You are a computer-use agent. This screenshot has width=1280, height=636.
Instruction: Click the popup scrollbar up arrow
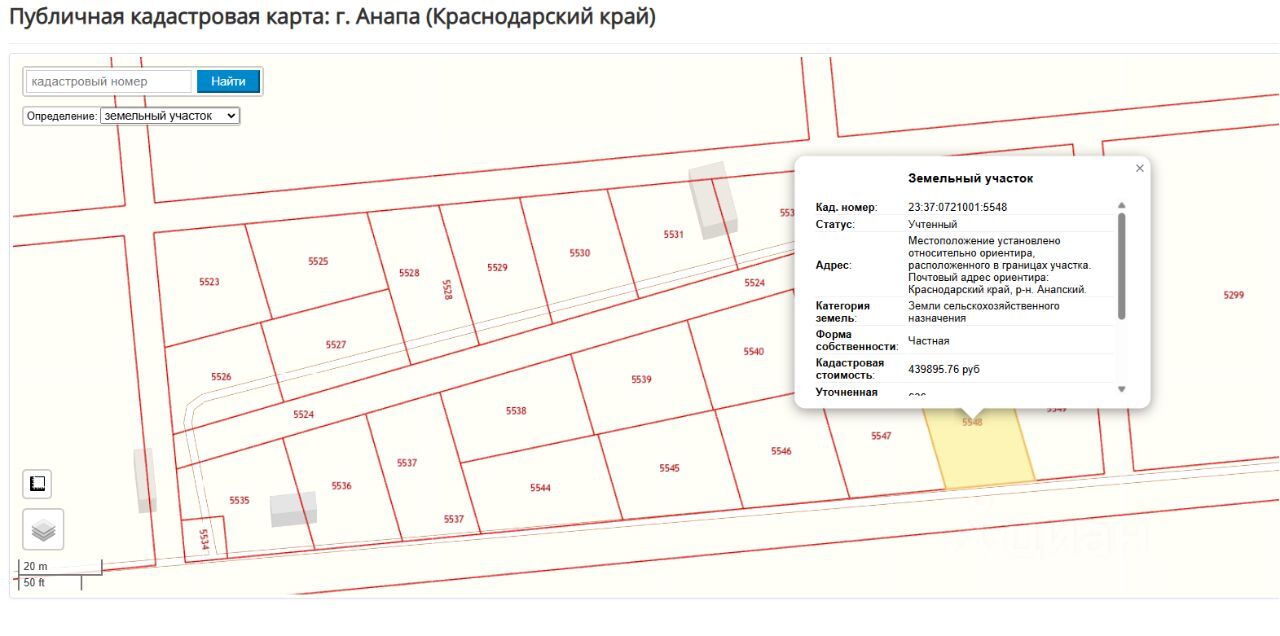[x=1121, y=206]
